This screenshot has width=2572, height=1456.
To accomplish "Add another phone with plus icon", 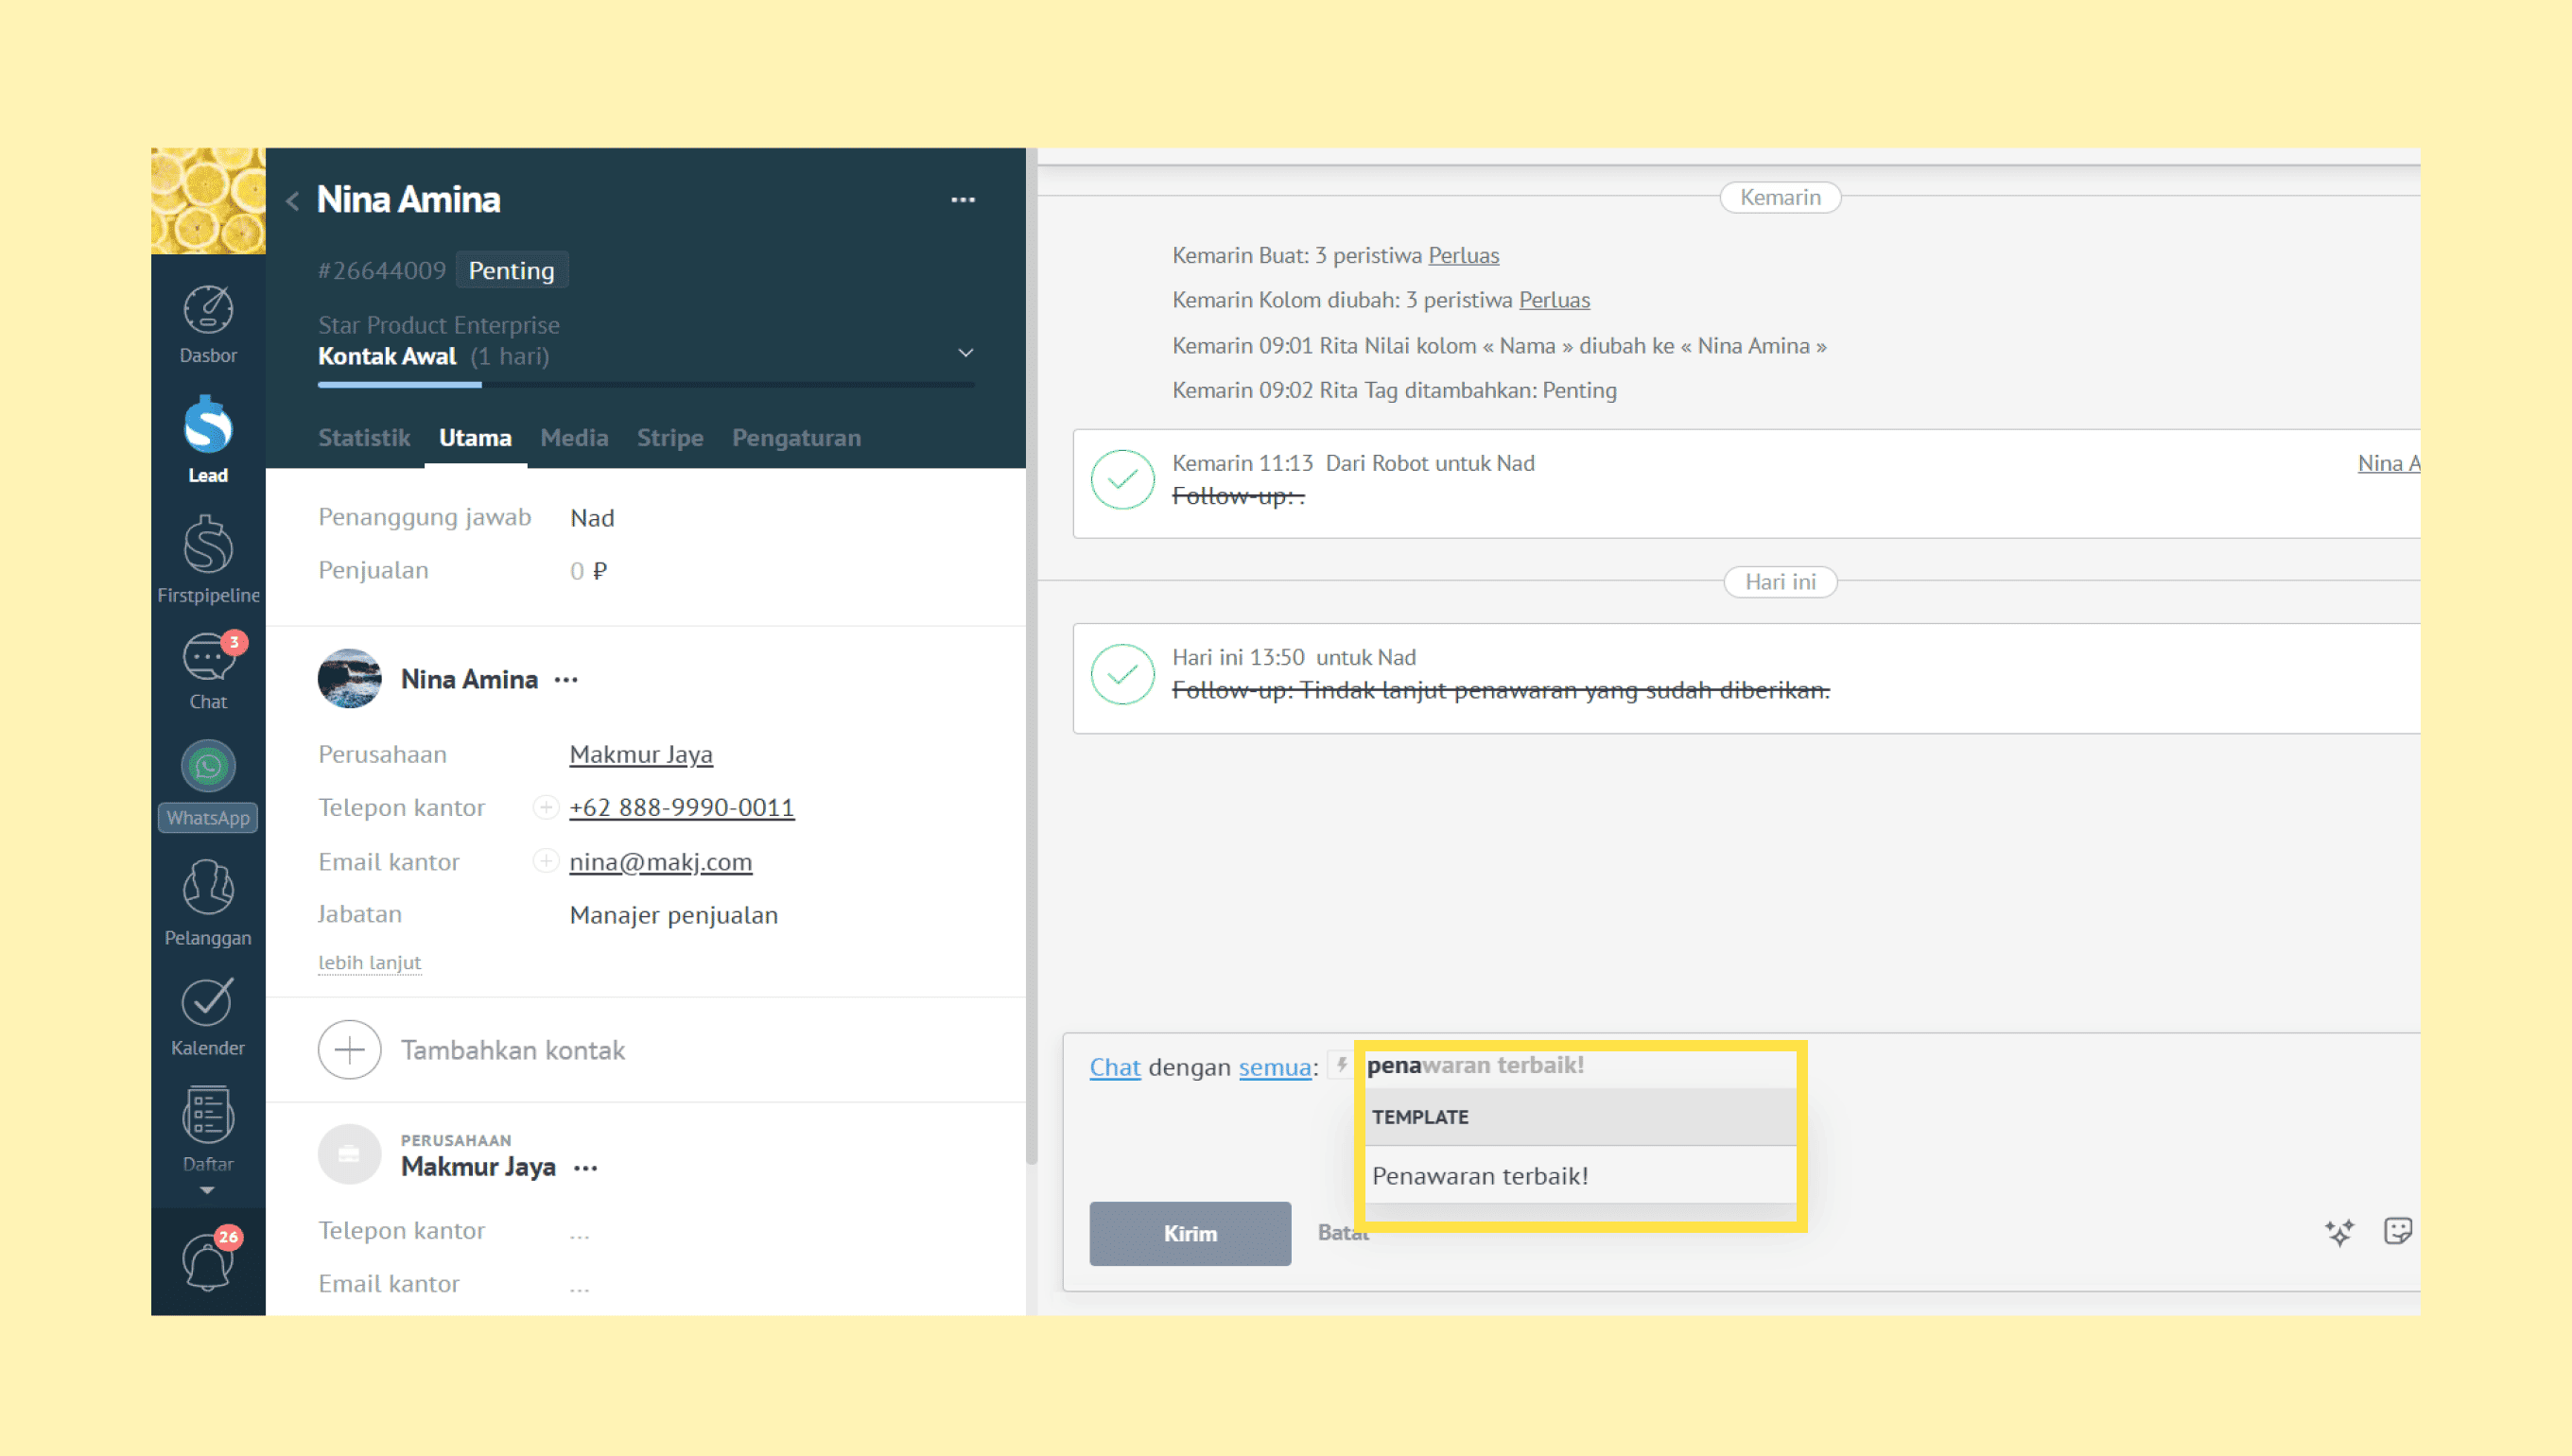I will (x=545, y=807).
